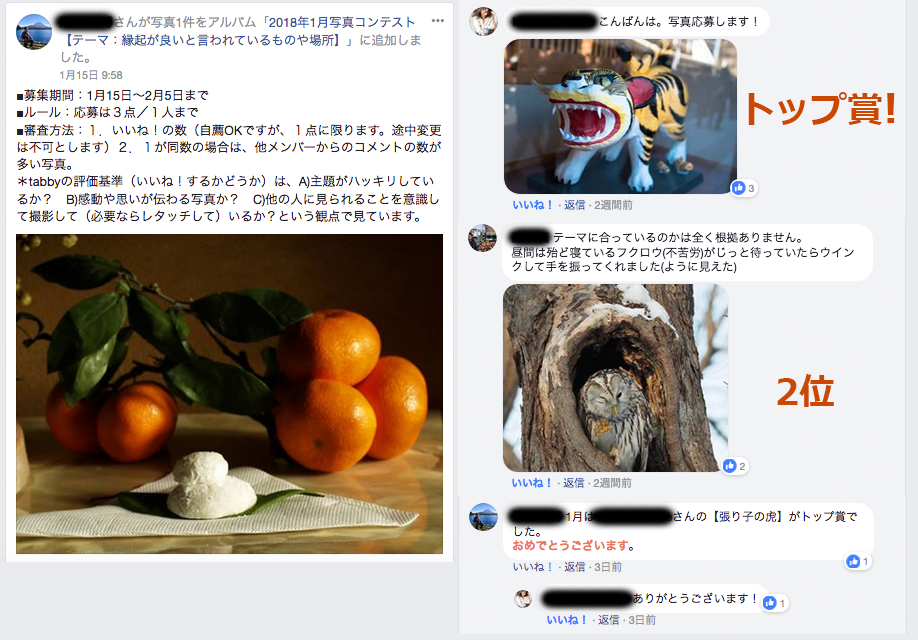The height and width of the screenshot is (640, 918).
Task: Open the three-dots post options menu
Action: [437, 21]
